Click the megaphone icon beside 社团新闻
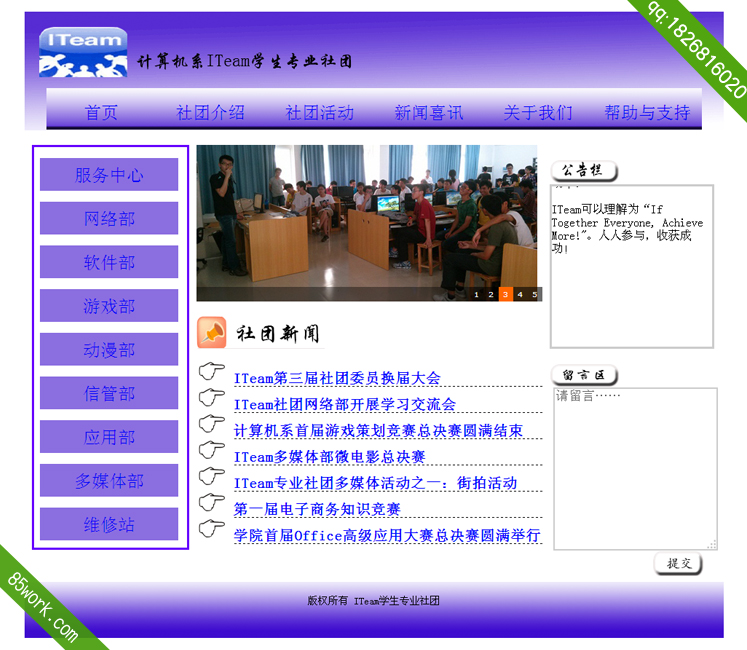Screen dimensions: 747x650 212,332
